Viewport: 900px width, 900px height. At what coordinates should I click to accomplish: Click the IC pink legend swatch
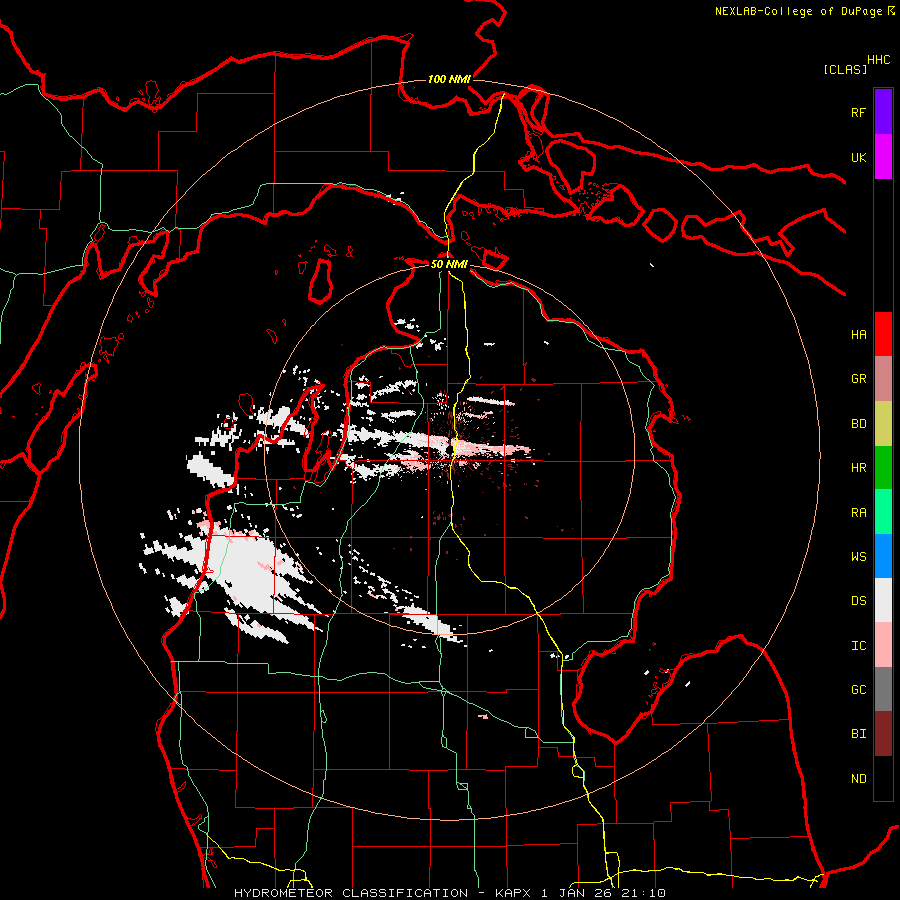tap(883, 645)
